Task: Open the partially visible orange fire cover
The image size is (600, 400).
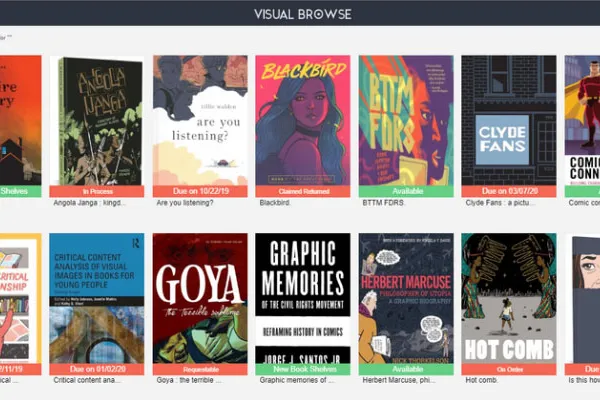Action: click(x=21, y=121)
